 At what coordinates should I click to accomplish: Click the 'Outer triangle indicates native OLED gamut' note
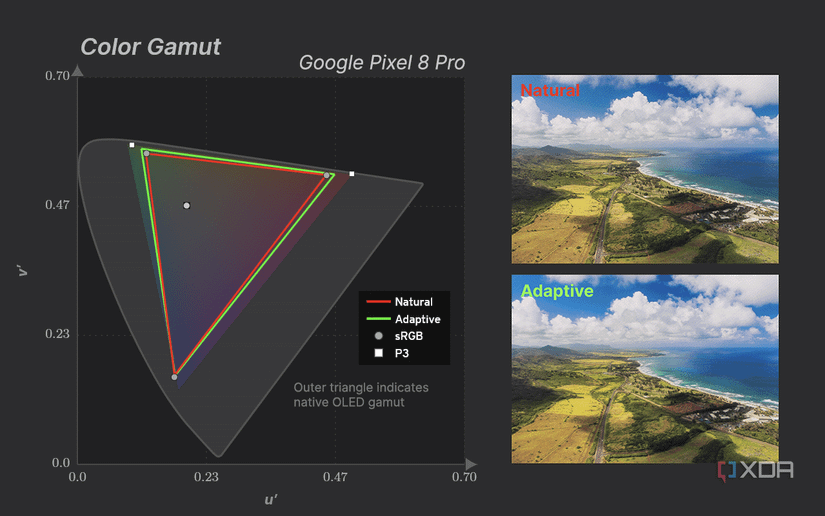361,395
